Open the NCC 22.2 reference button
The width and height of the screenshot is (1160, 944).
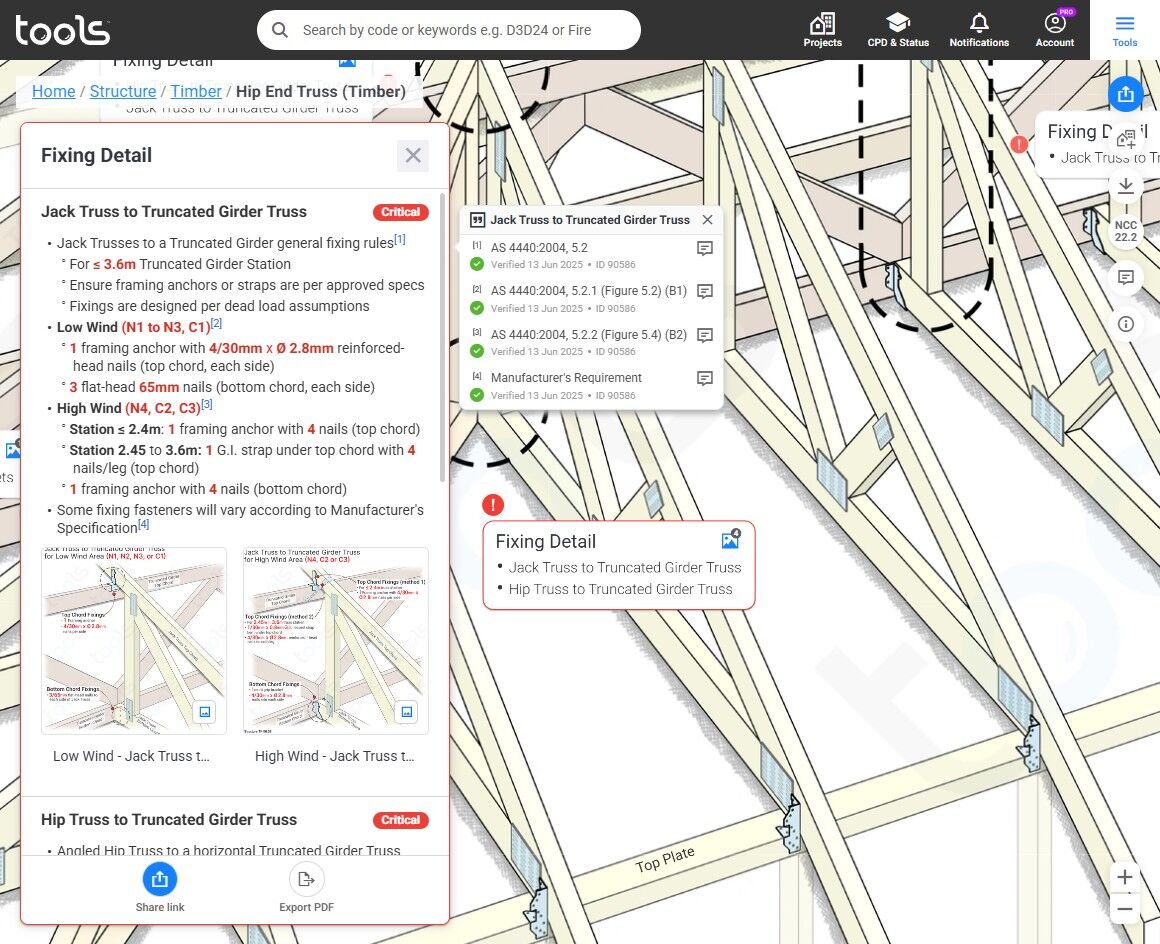pyautogui.click(x=1125, y=231)
